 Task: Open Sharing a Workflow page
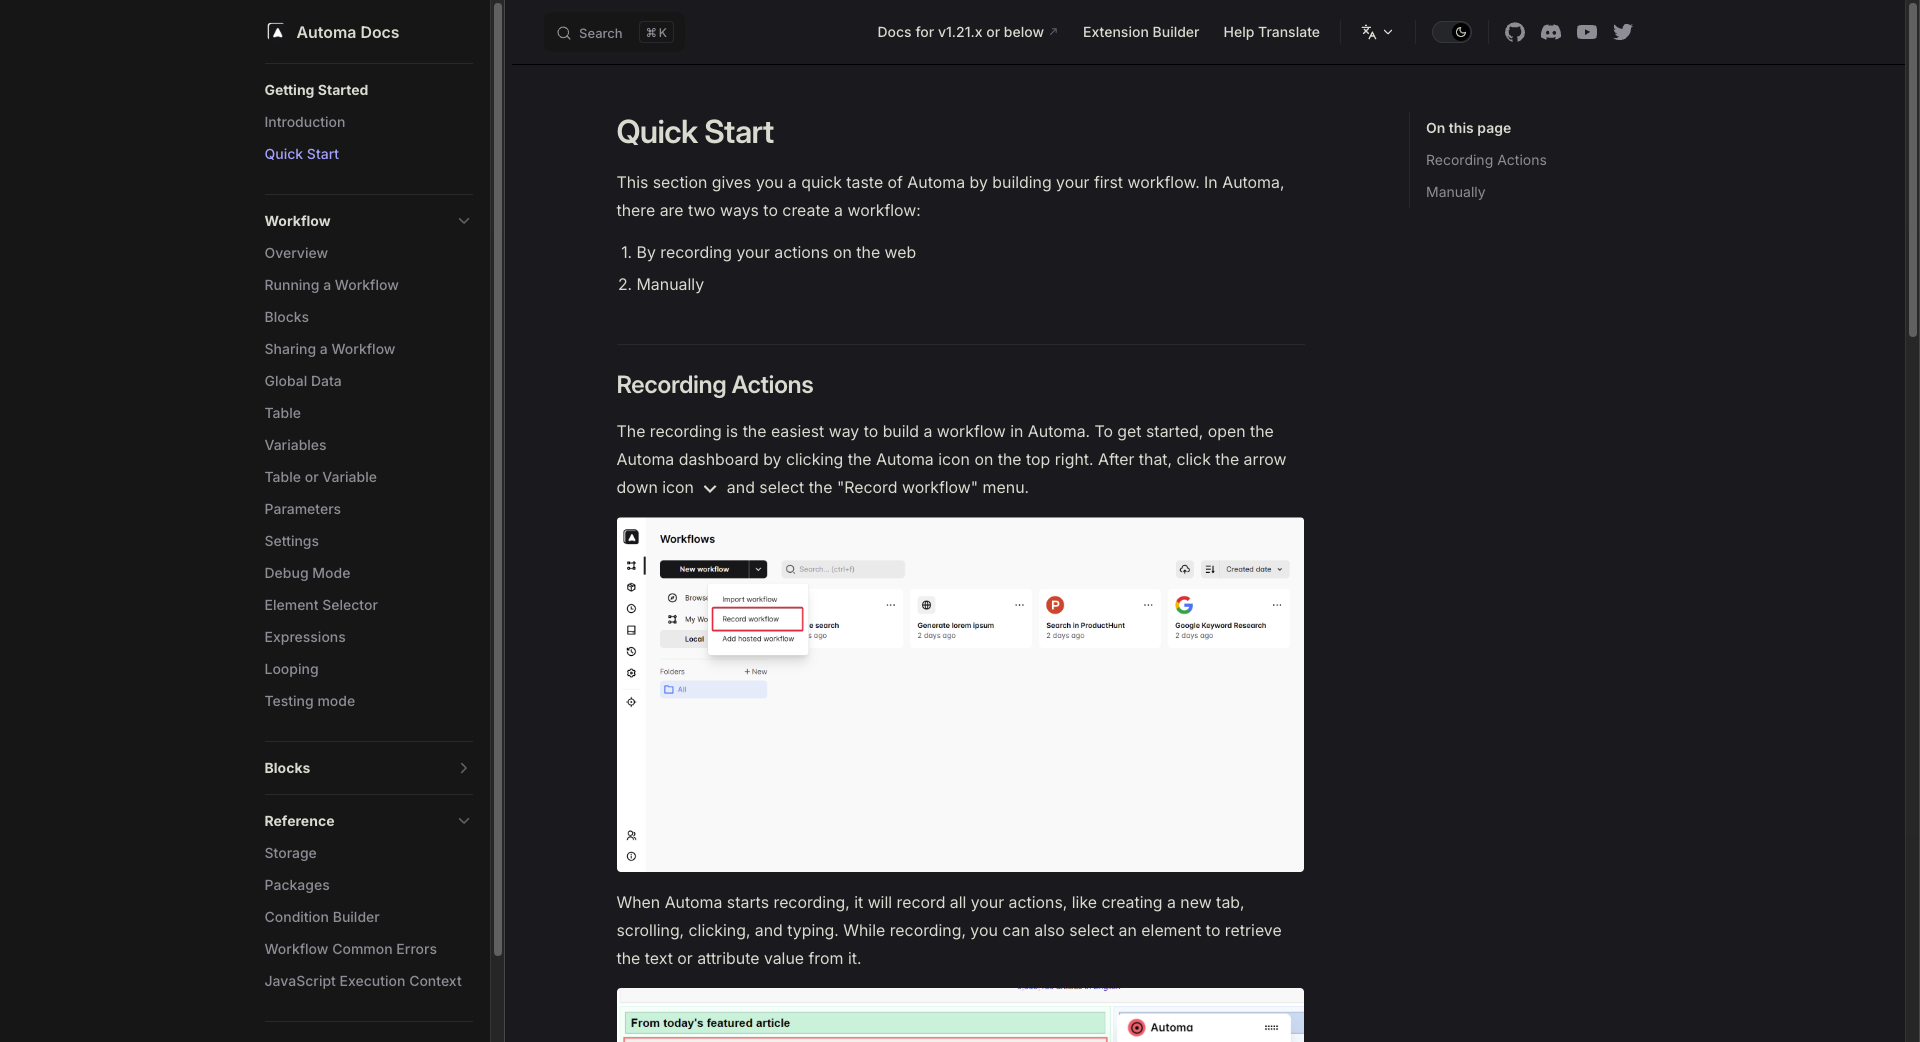click(329, 349)
